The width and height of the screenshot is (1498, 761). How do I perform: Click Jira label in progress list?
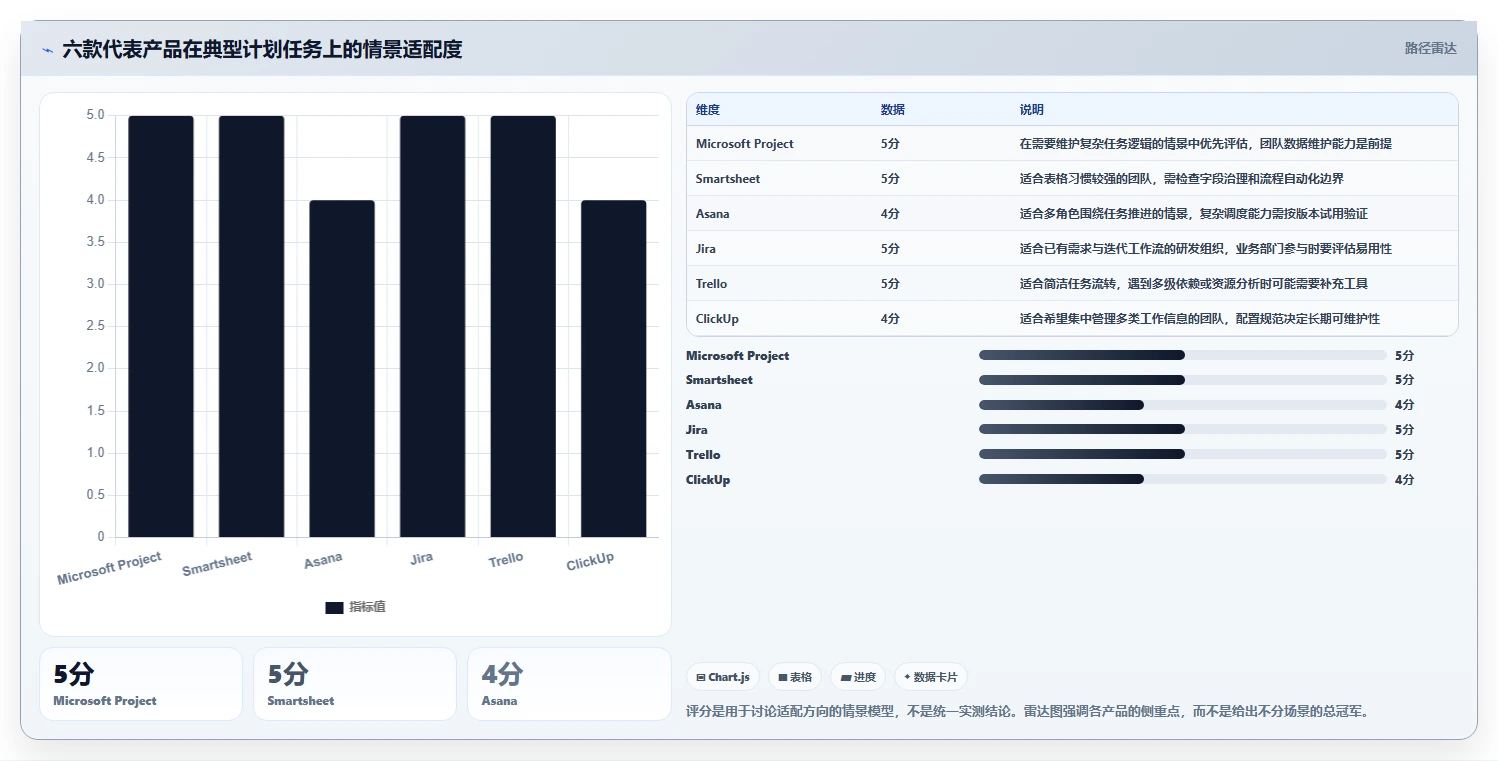pos(697,430)
